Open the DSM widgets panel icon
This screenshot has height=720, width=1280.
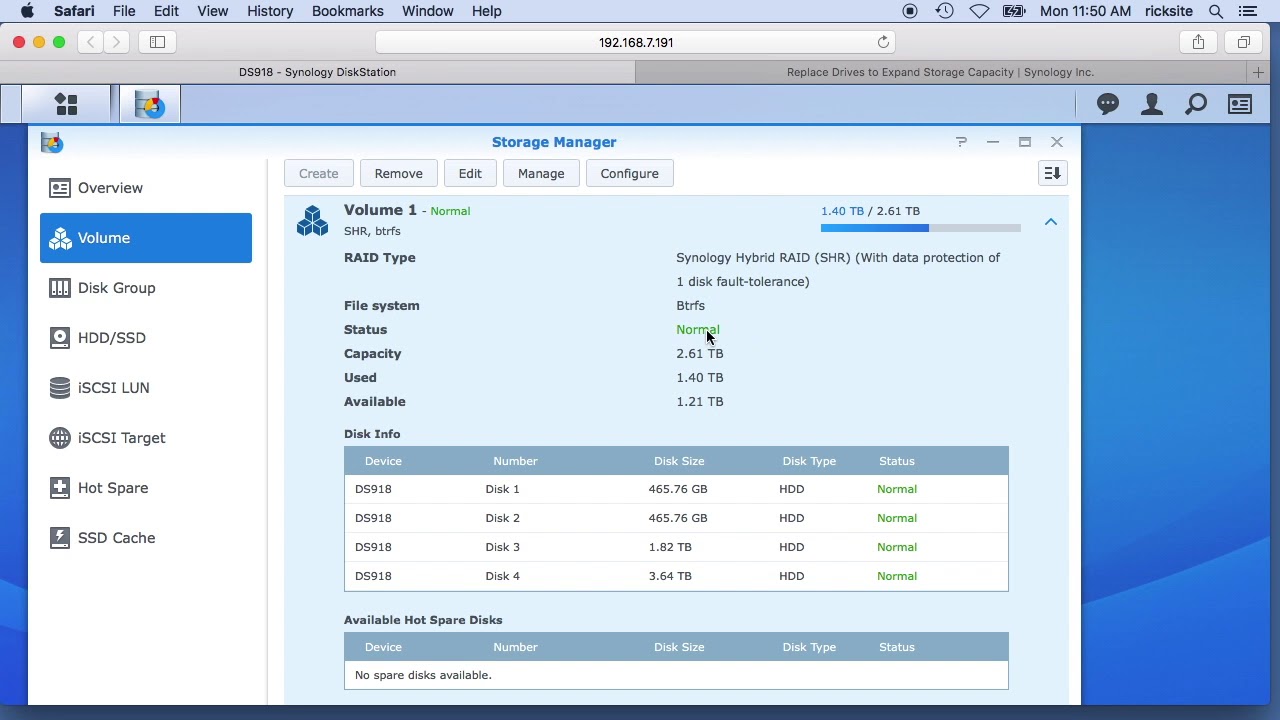pyautogui.click(x=1240, y=104)
